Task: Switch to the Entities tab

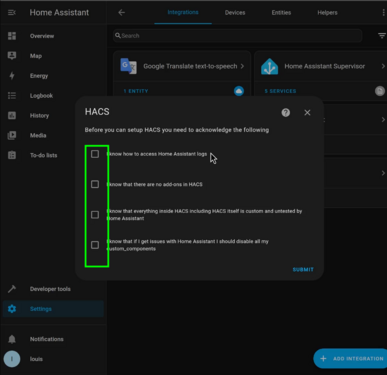Action: click(281, 12)
